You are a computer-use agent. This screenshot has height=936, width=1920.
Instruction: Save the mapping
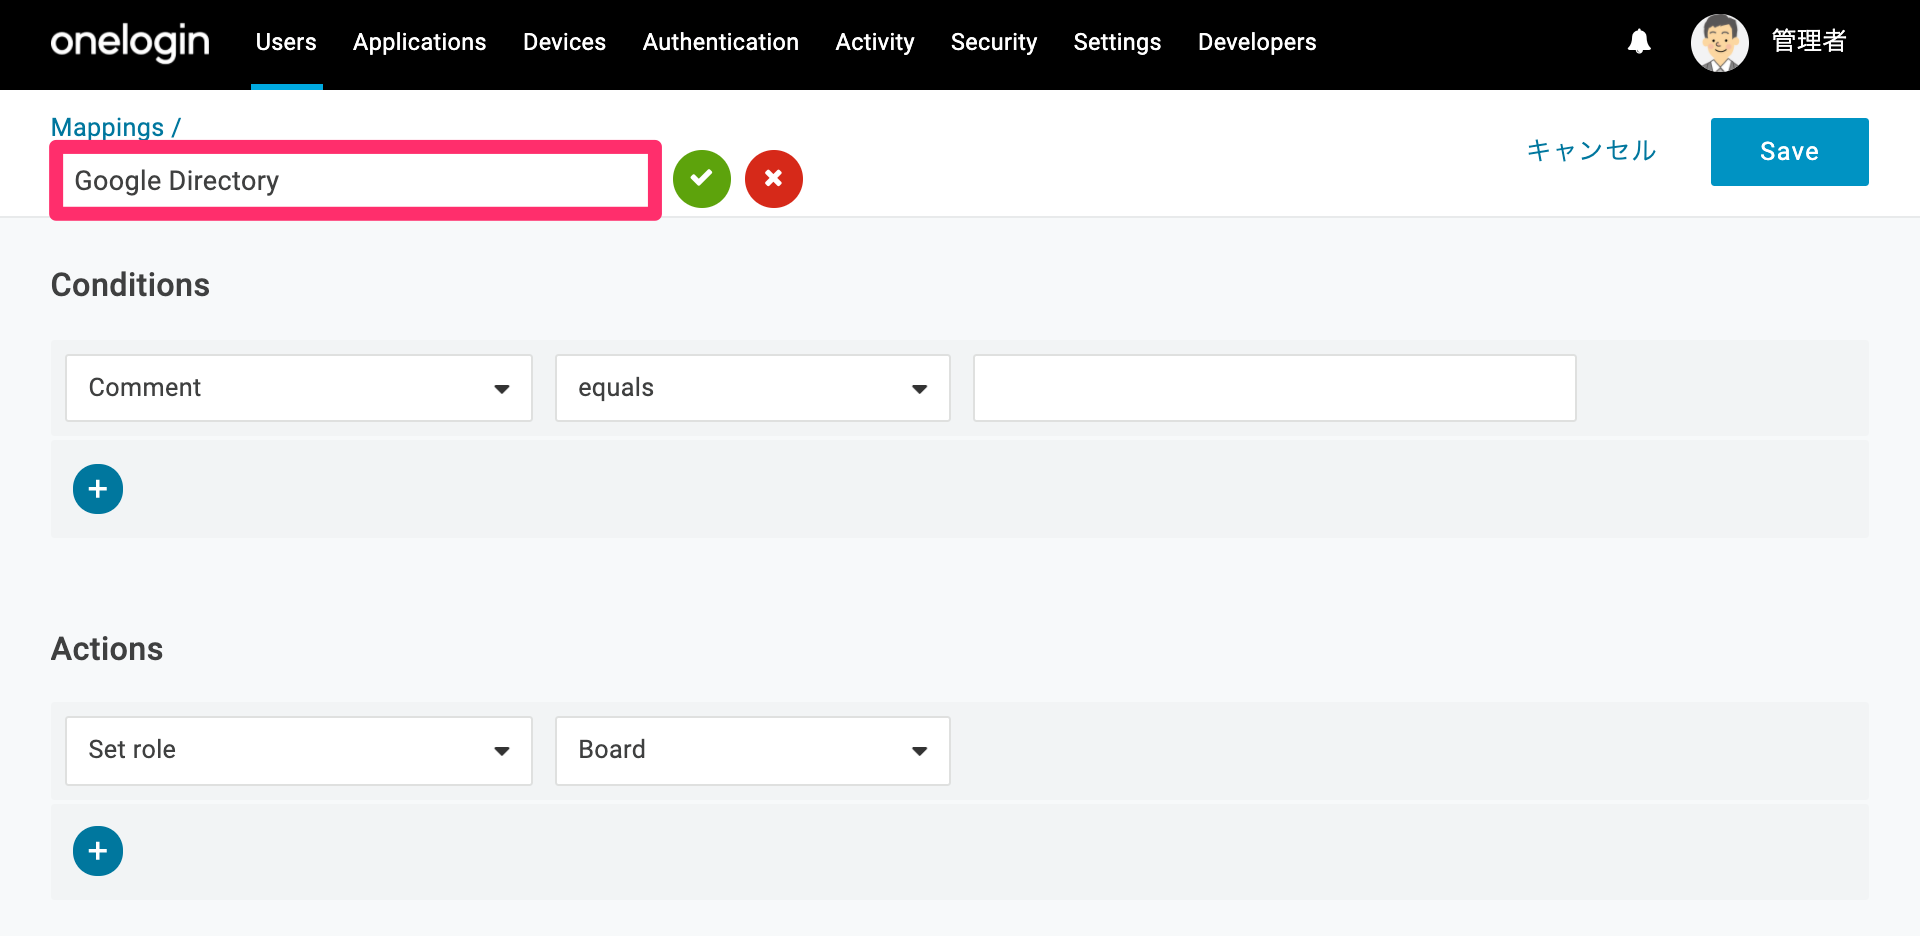(x=1789, y=152)
